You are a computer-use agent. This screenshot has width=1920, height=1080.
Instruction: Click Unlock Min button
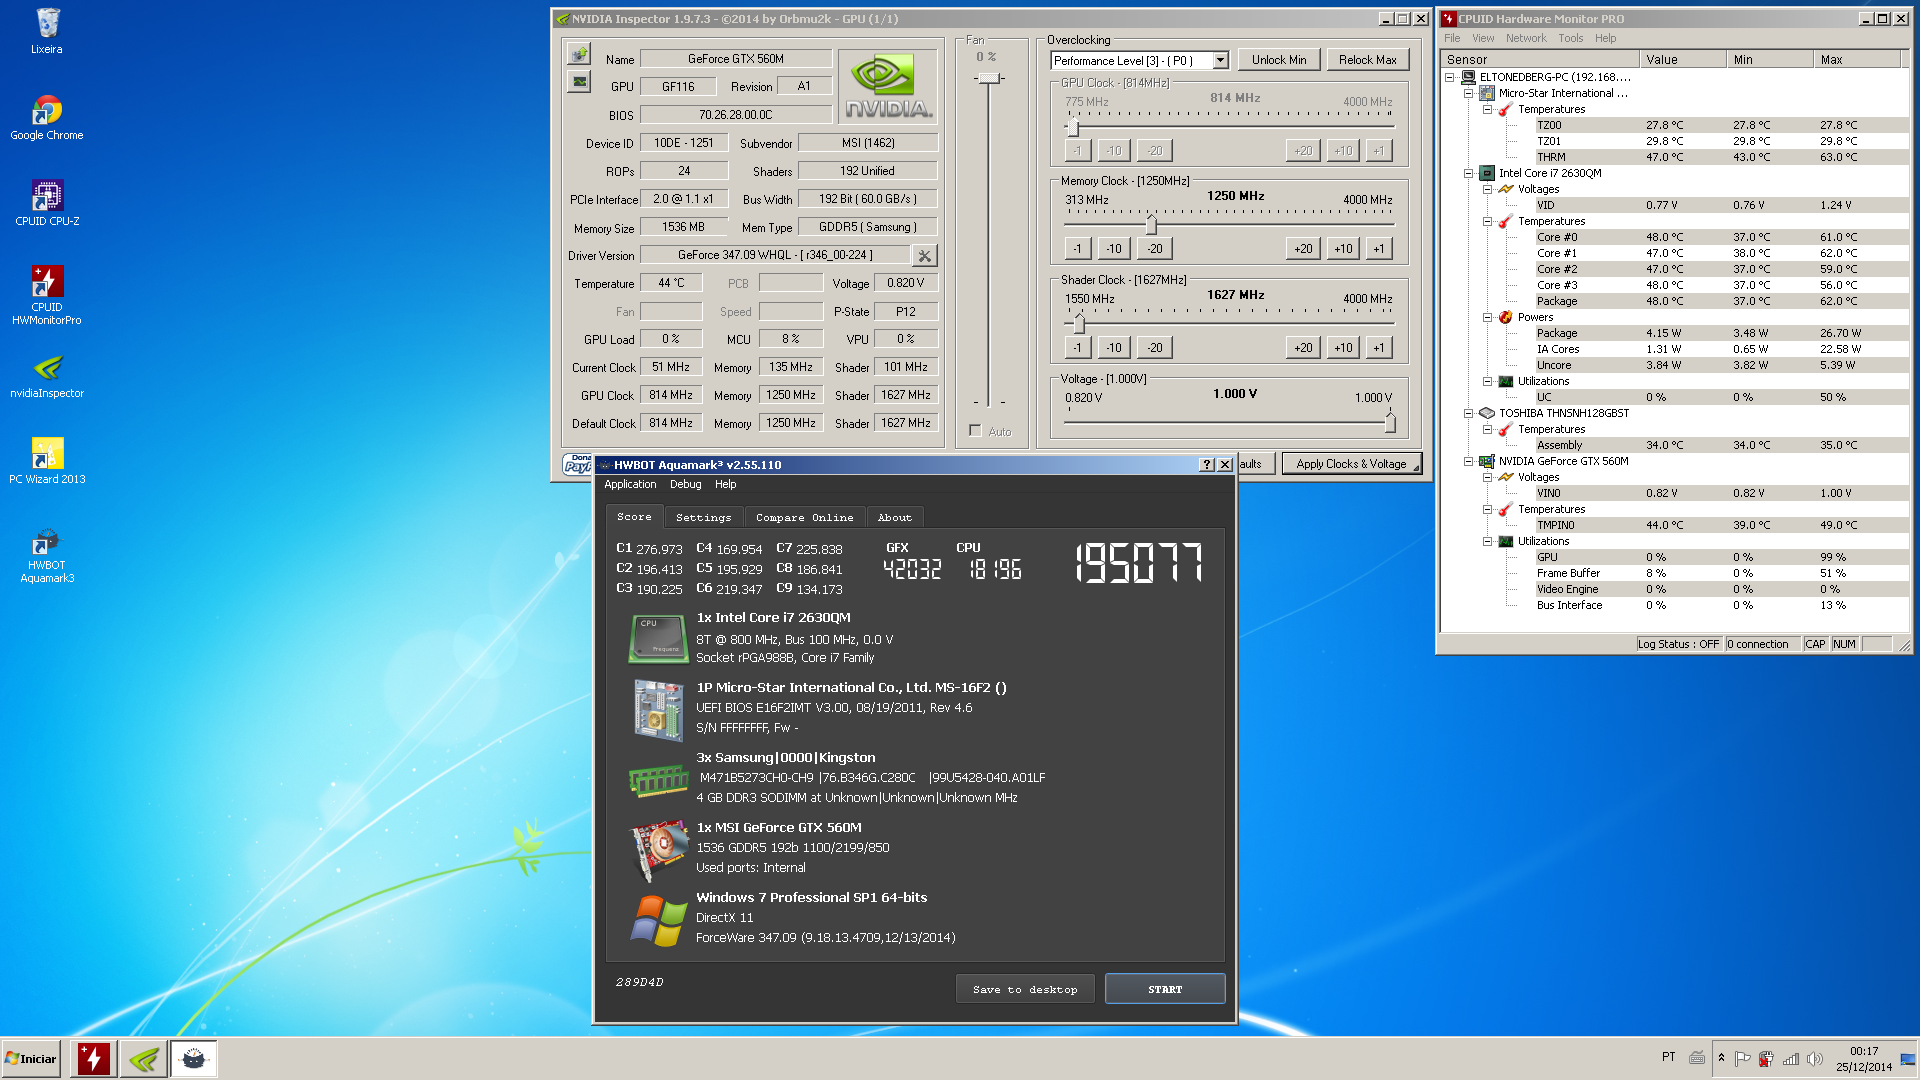coord(1279,60)
